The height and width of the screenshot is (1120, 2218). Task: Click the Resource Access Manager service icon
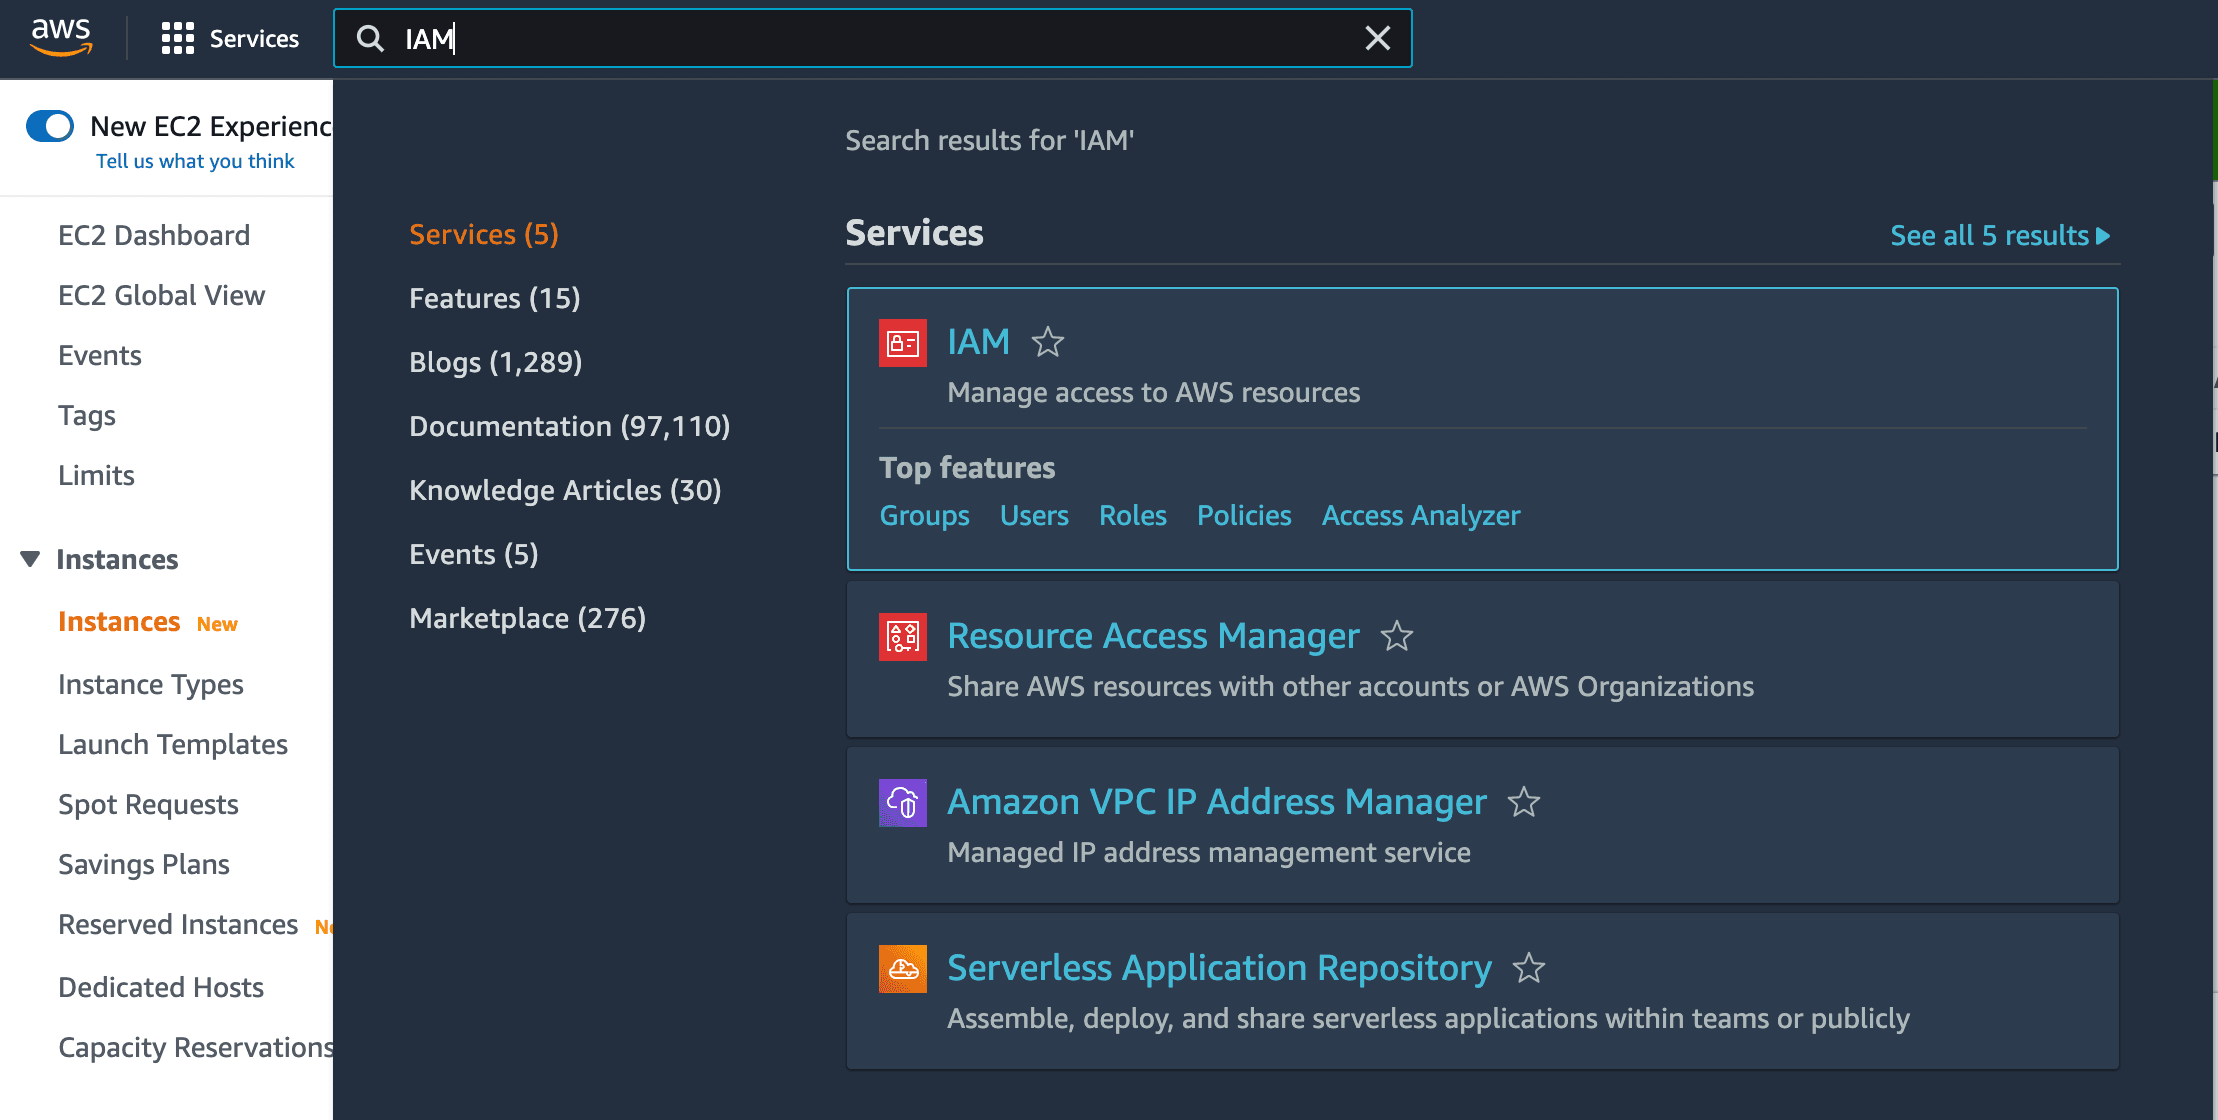click(x=902, y=636)
